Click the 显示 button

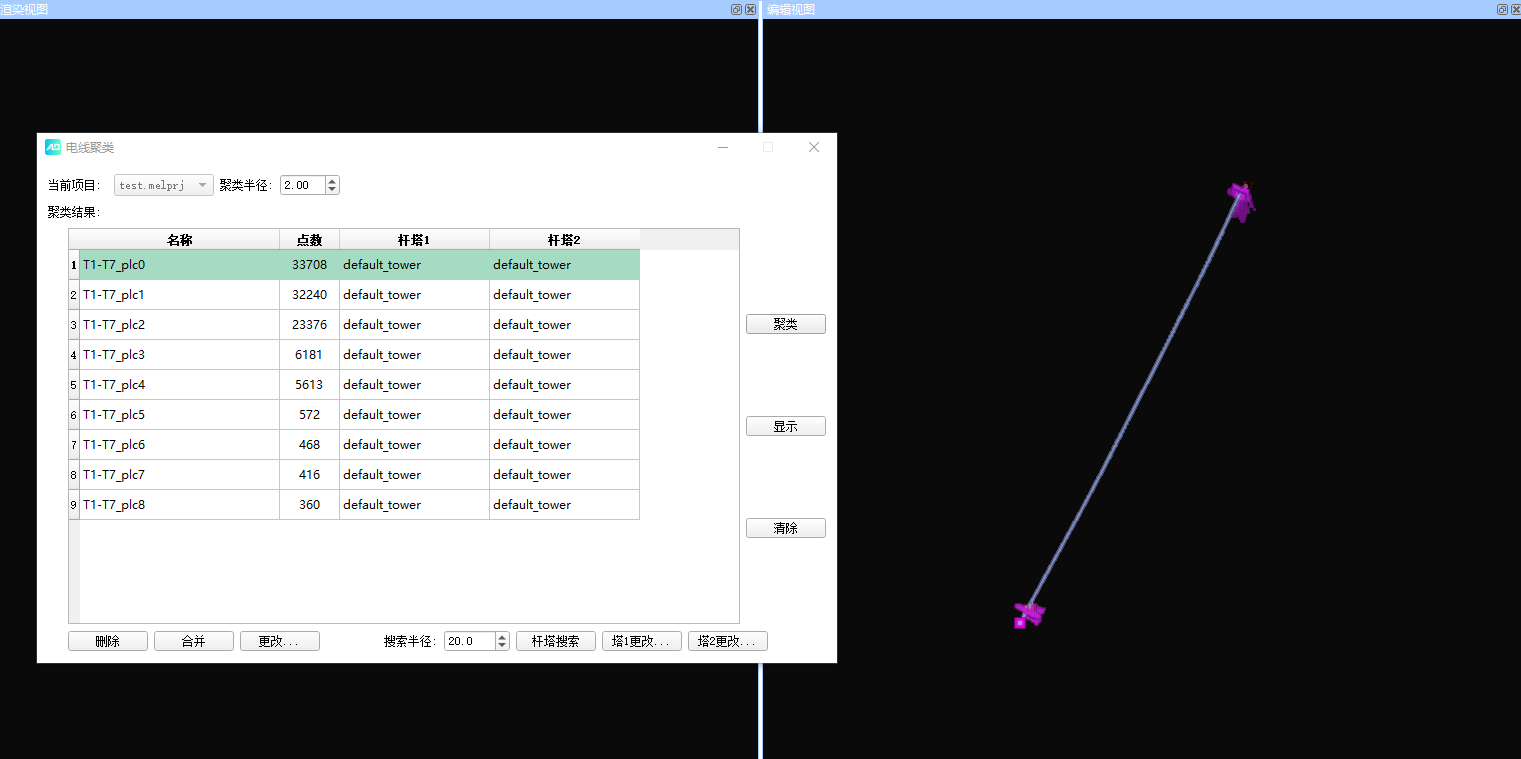785,426
